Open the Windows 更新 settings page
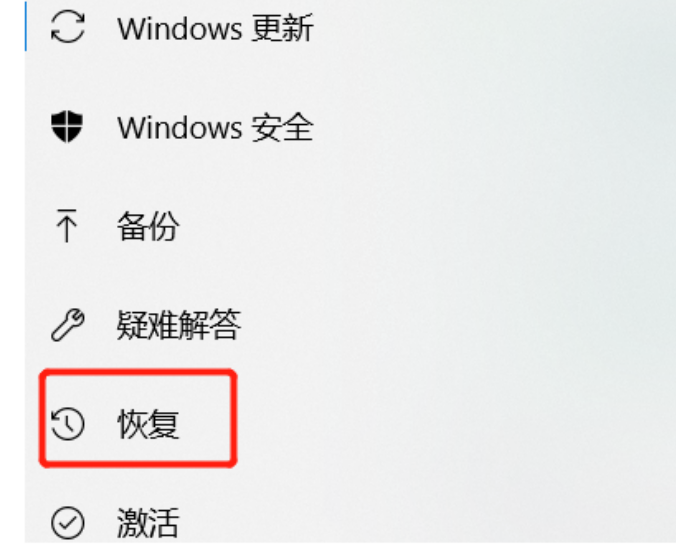 tap(216, 28)
